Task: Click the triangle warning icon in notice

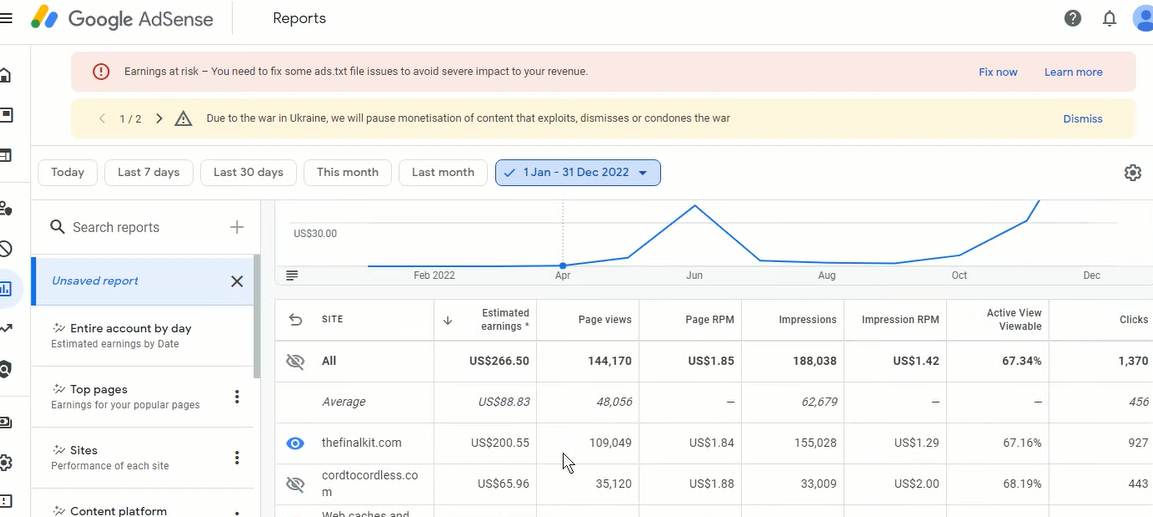Action: 183,118
